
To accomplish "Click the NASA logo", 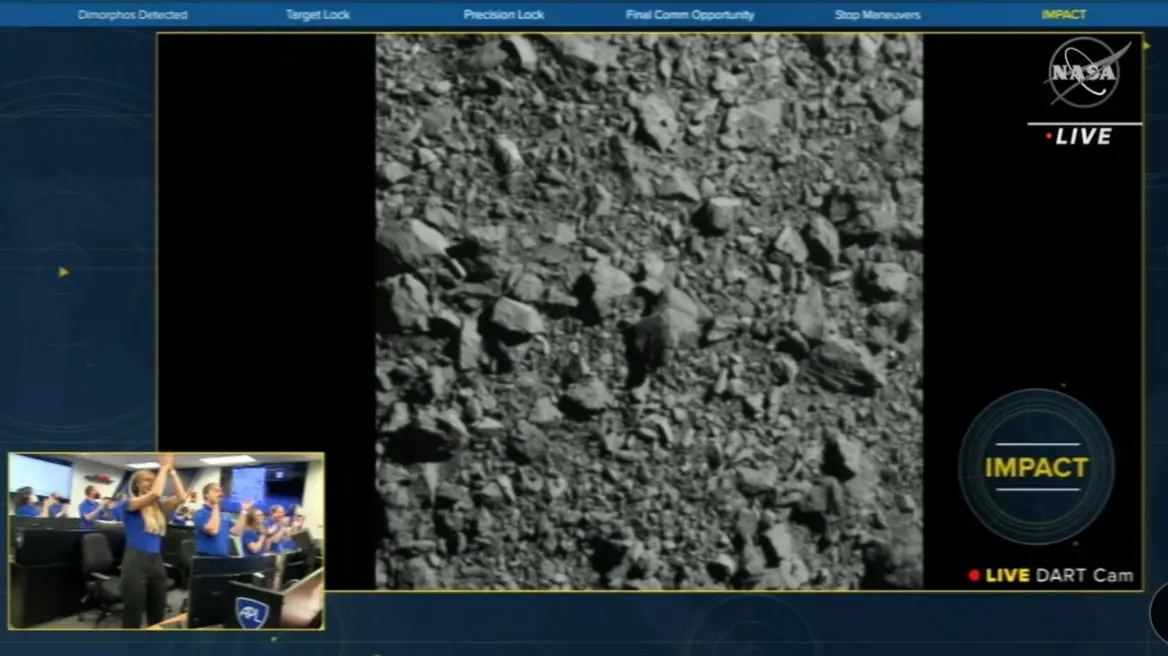I will 1086,74.
